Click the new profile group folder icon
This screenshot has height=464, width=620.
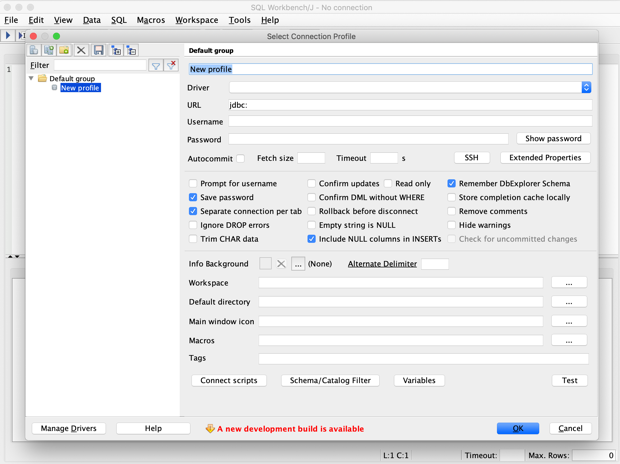pyautogui.click(x=64, y=50)
